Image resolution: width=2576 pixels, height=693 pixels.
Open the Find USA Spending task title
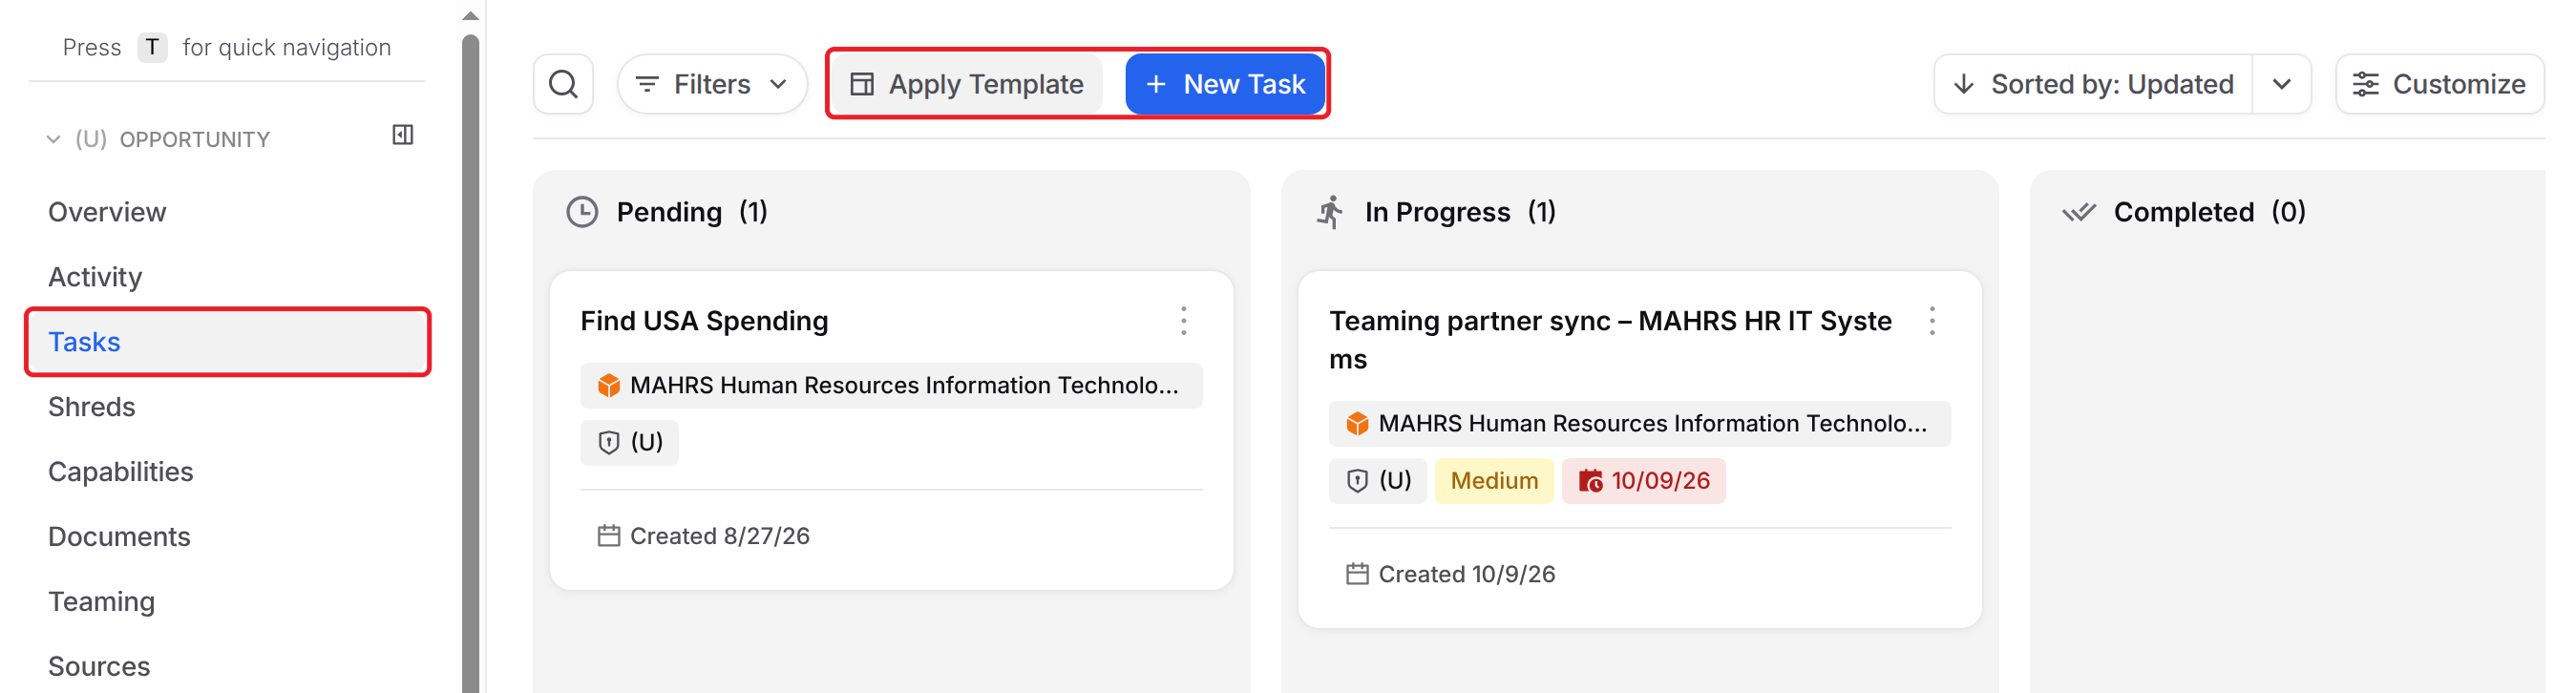coord(704,321)
